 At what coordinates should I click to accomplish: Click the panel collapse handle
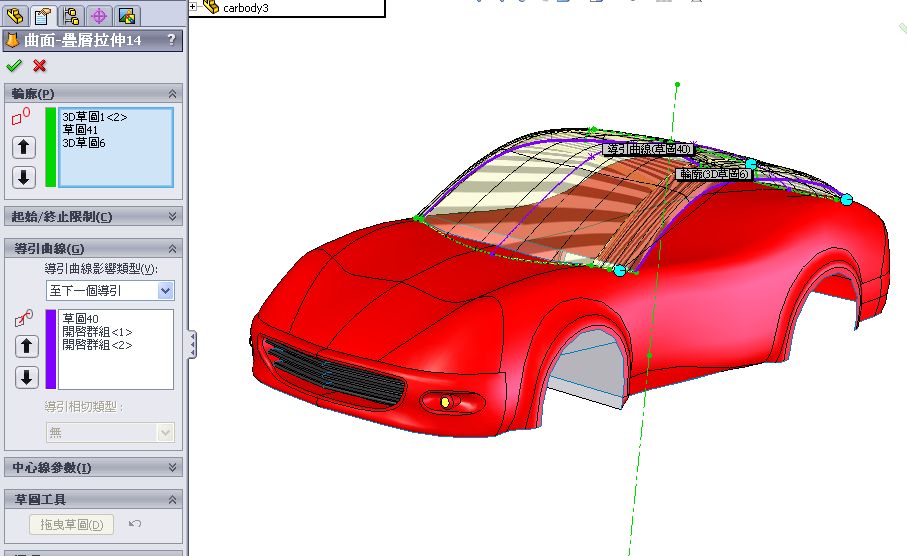point(192,345)
